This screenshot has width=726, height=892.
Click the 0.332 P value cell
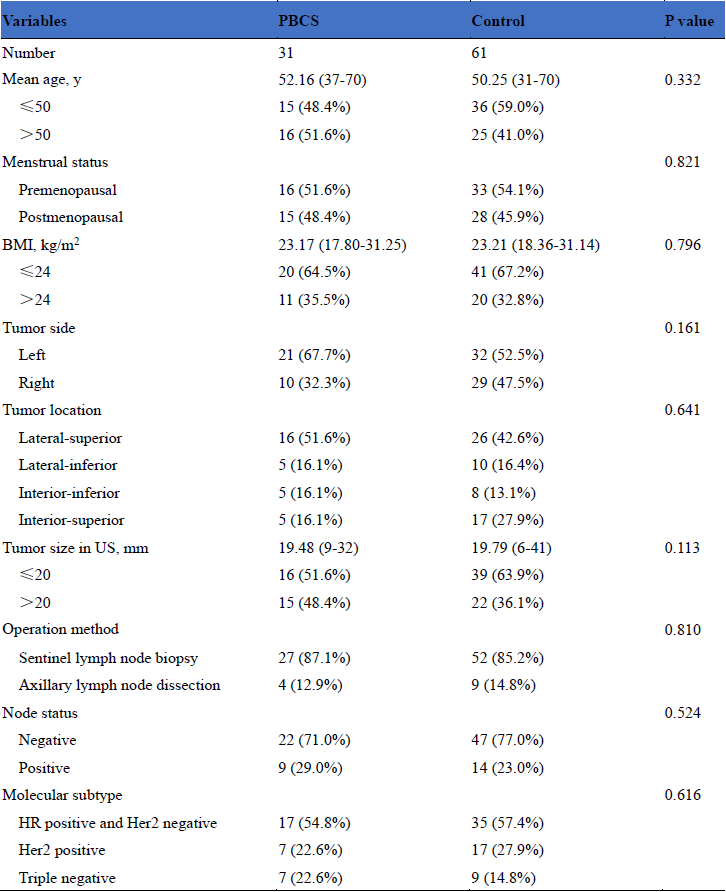[x=683, y=80]
